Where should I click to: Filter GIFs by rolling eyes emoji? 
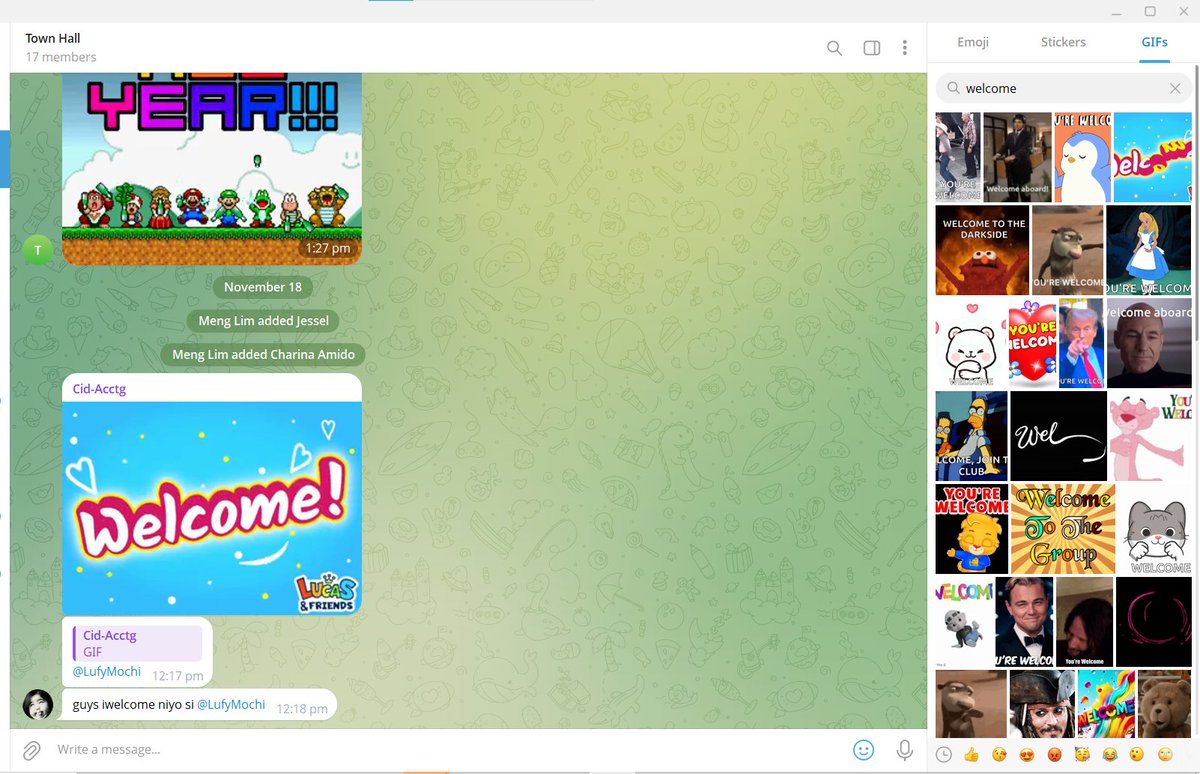pyautogui.click(x=1164, y=755)
